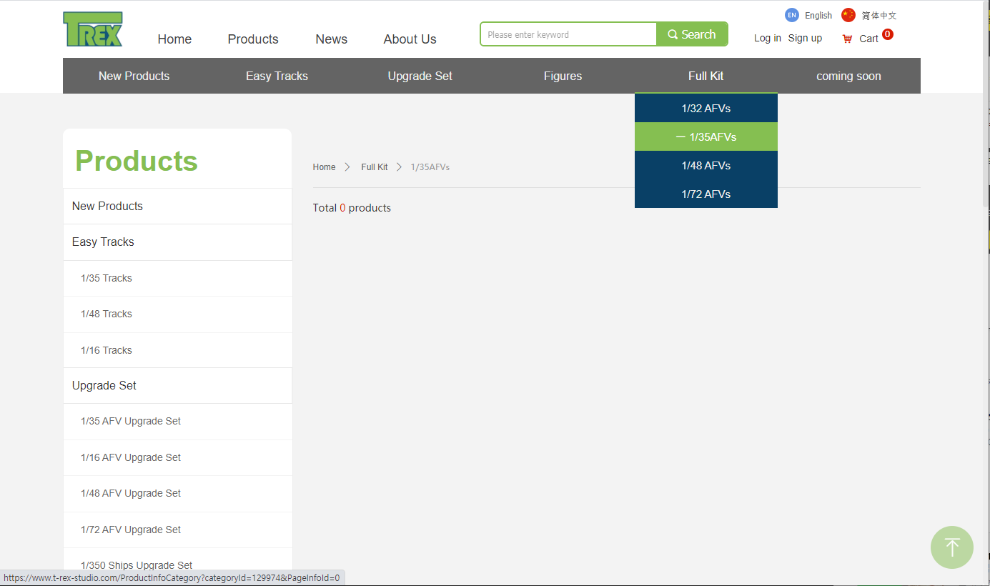The height and width of the screenshot is (586, 990).
Task: Select 1/32 AFVs from dropdown
Action: (x=706, y=108)
